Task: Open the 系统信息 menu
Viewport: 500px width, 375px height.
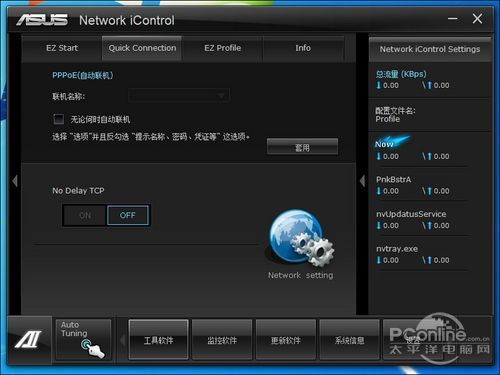Action: [349, 340]
